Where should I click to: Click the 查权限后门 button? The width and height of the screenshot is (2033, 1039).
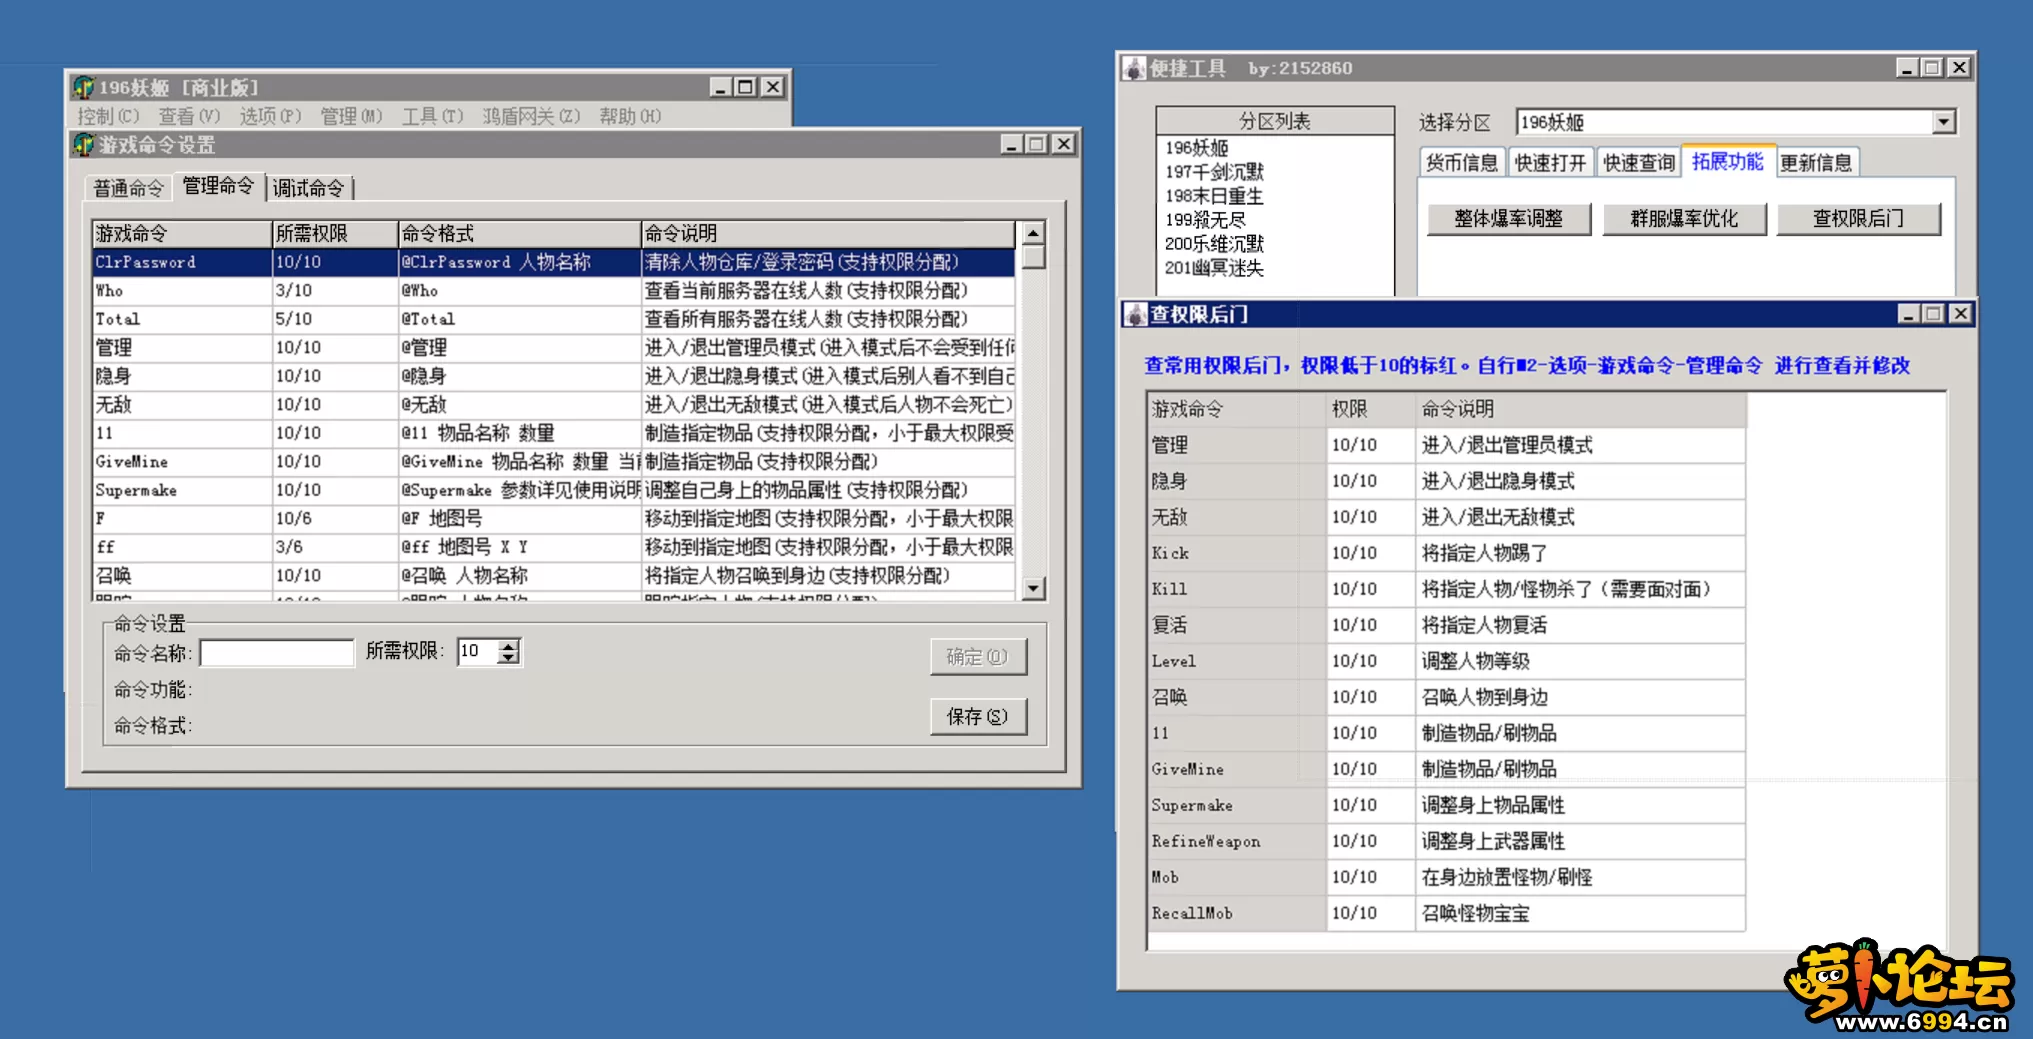pos(1859,219)
